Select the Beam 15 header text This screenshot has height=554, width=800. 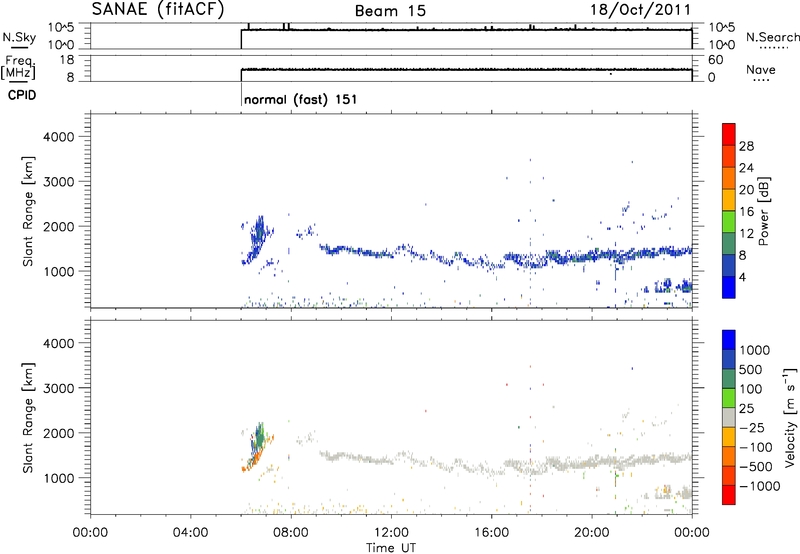[x=390, y=11]
